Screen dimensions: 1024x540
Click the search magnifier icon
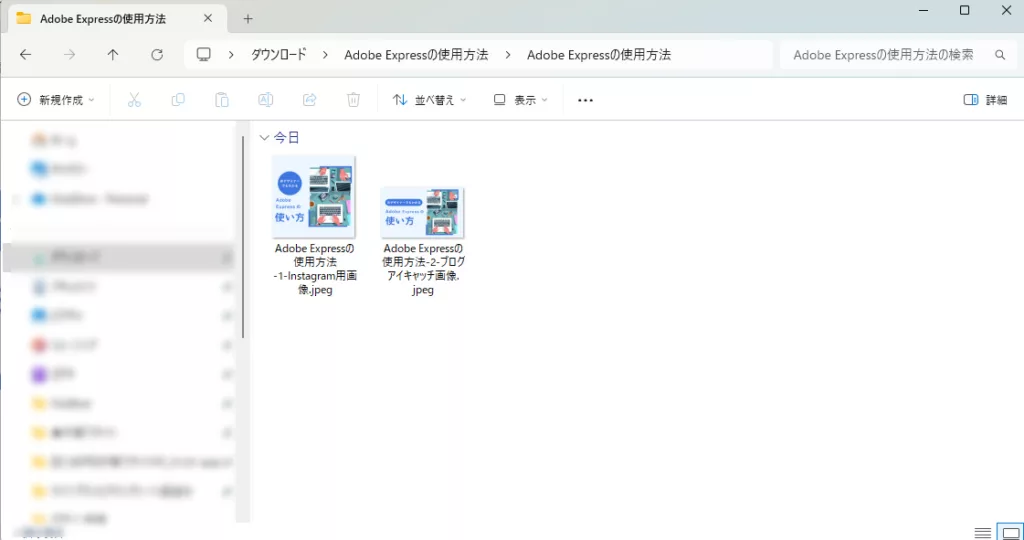coord(1000,55)
